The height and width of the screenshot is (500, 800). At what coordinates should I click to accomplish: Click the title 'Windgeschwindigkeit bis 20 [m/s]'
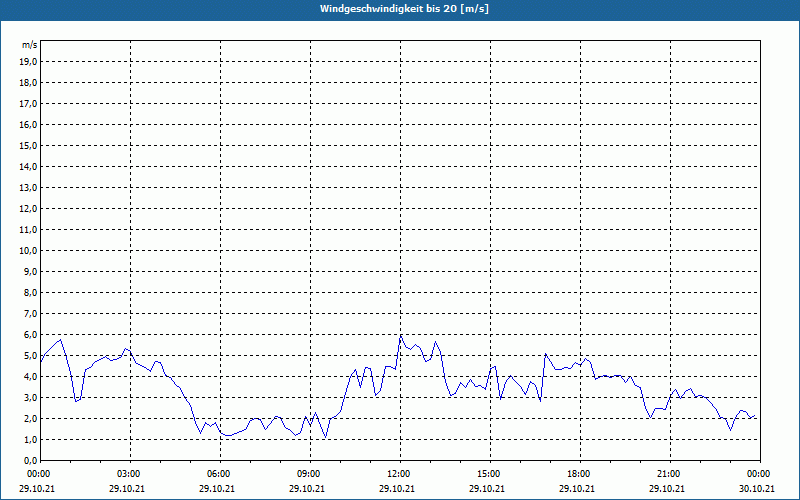pyautogui.click(x=404, y=9)
